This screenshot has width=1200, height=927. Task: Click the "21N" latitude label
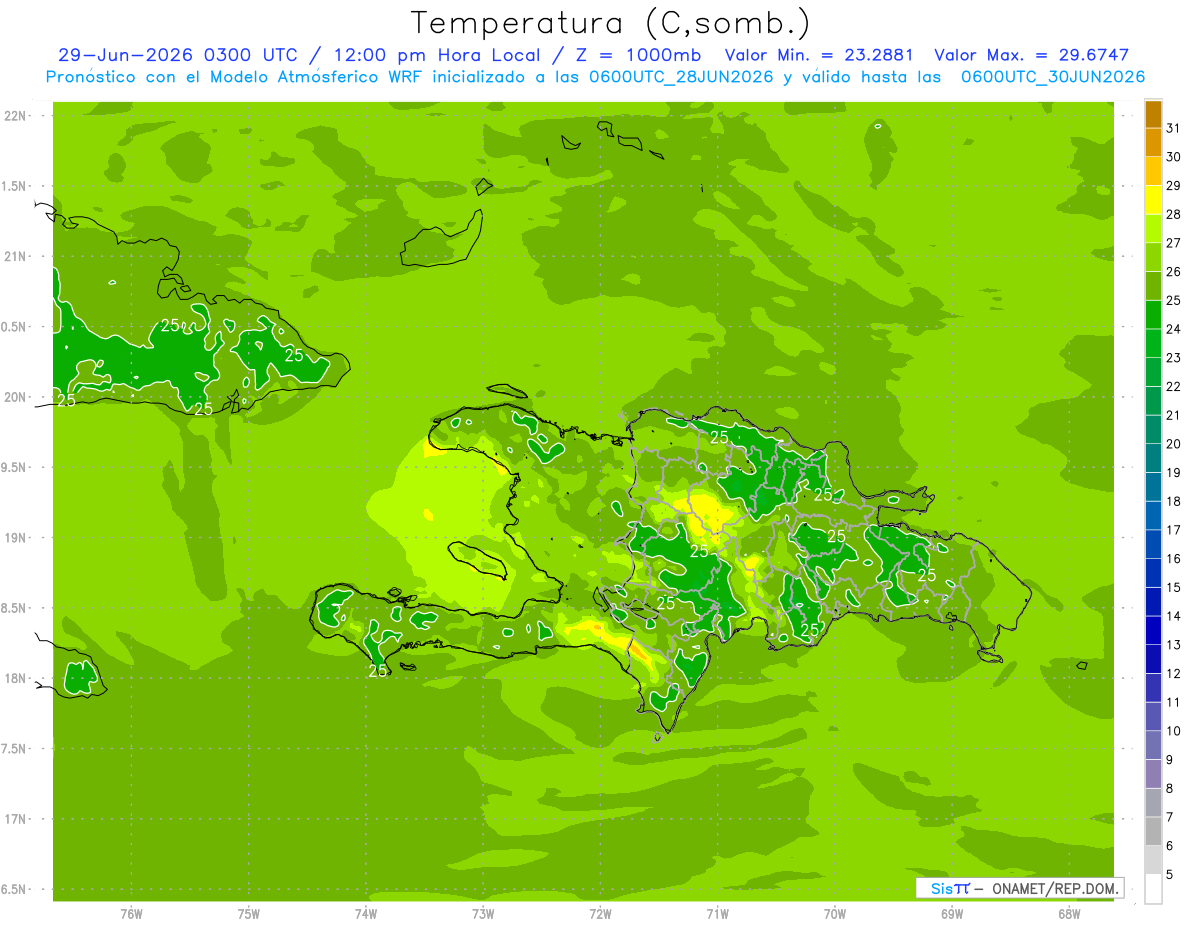click(16, 257)
